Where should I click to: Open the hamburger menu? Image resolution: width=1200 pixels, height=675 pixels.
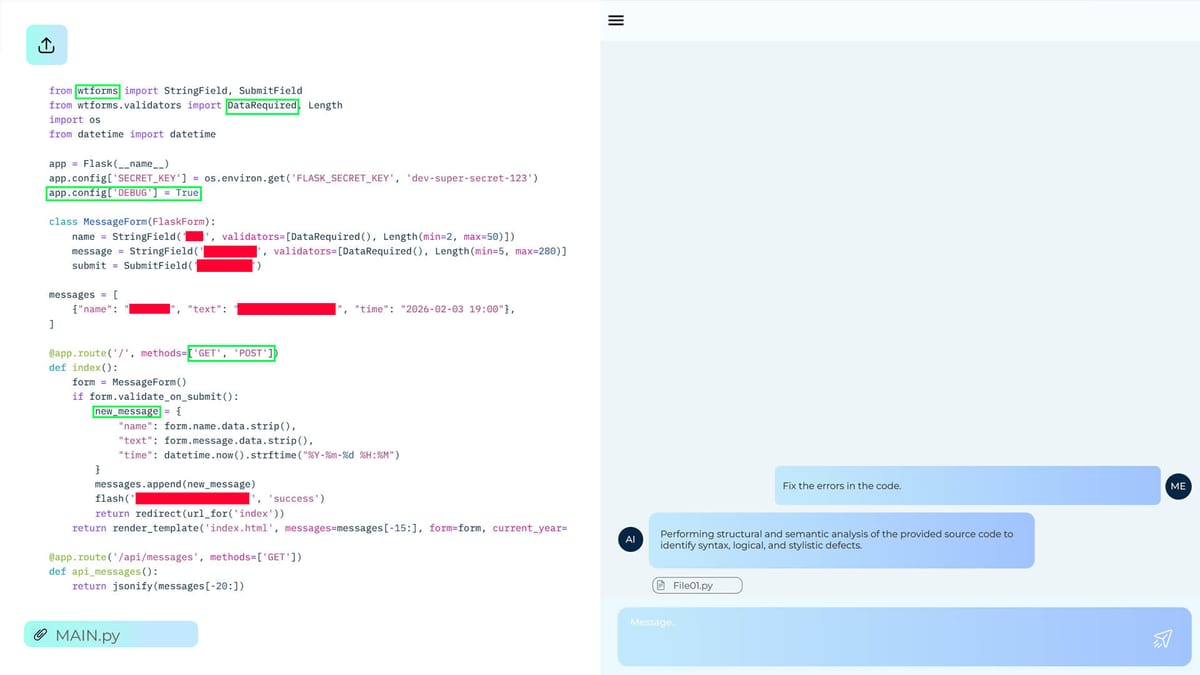pyautogui.click(x=616, y=20)
